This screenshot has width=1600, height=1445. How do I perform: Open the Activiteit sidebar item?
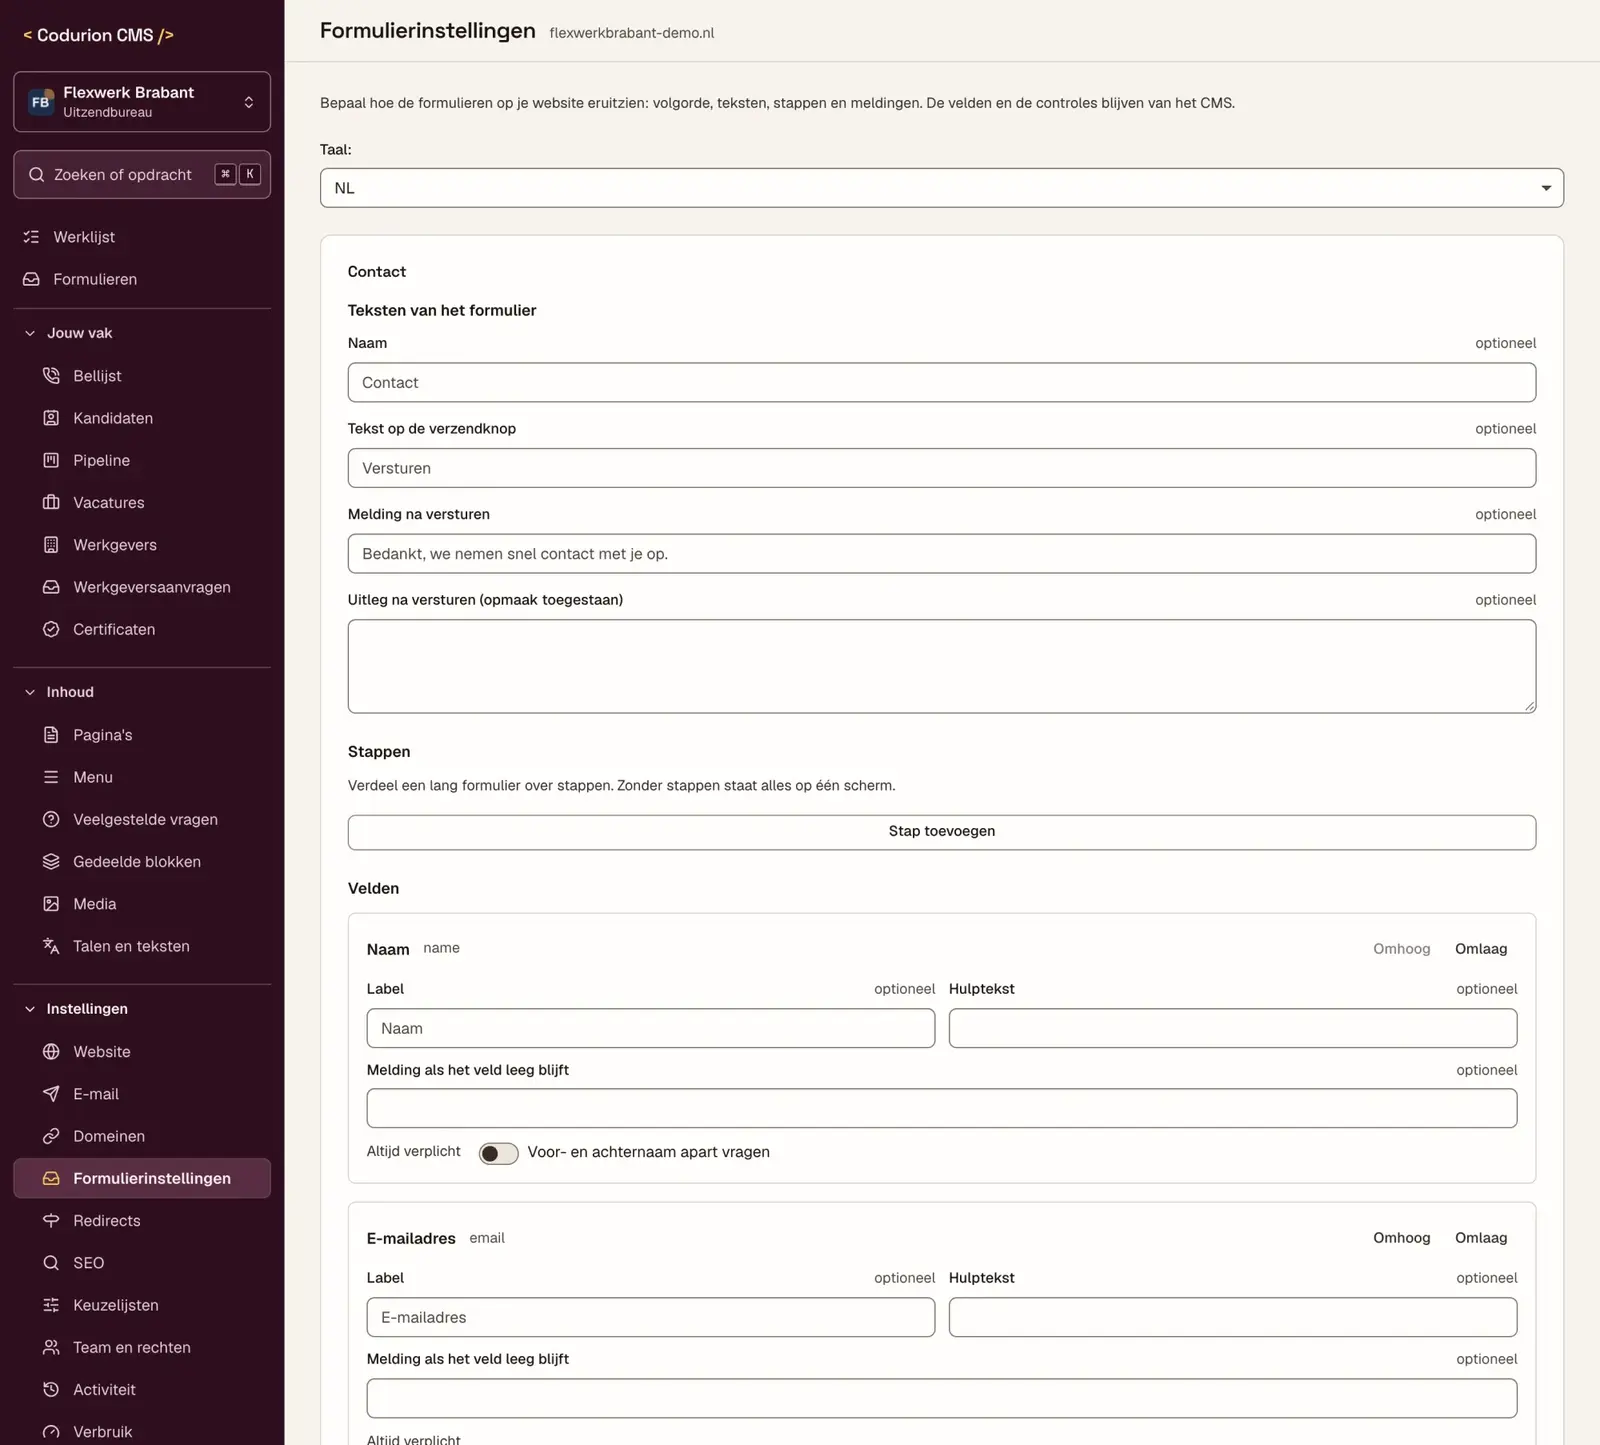tap(142, 1390)
